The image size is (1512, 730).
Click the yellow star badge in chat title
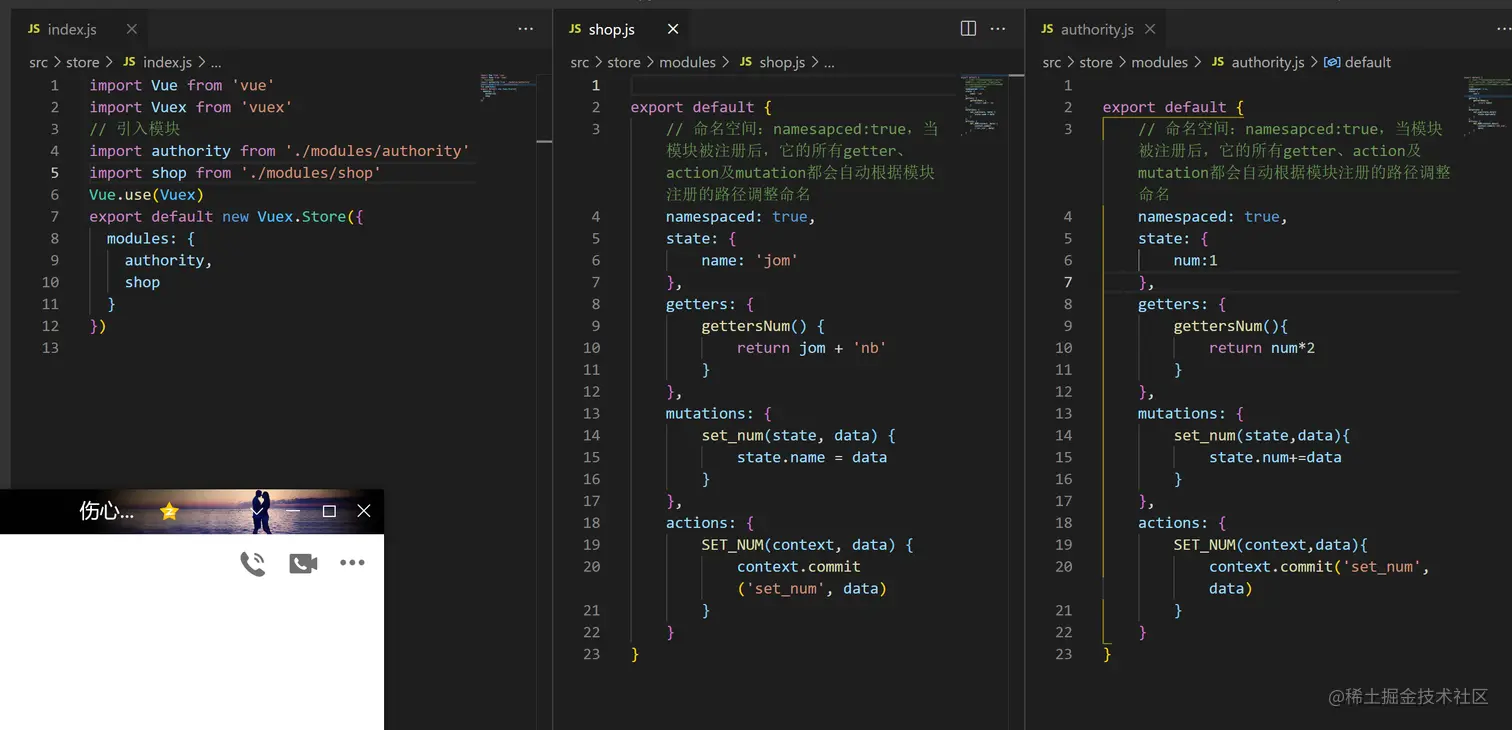(x=169, y=512)
